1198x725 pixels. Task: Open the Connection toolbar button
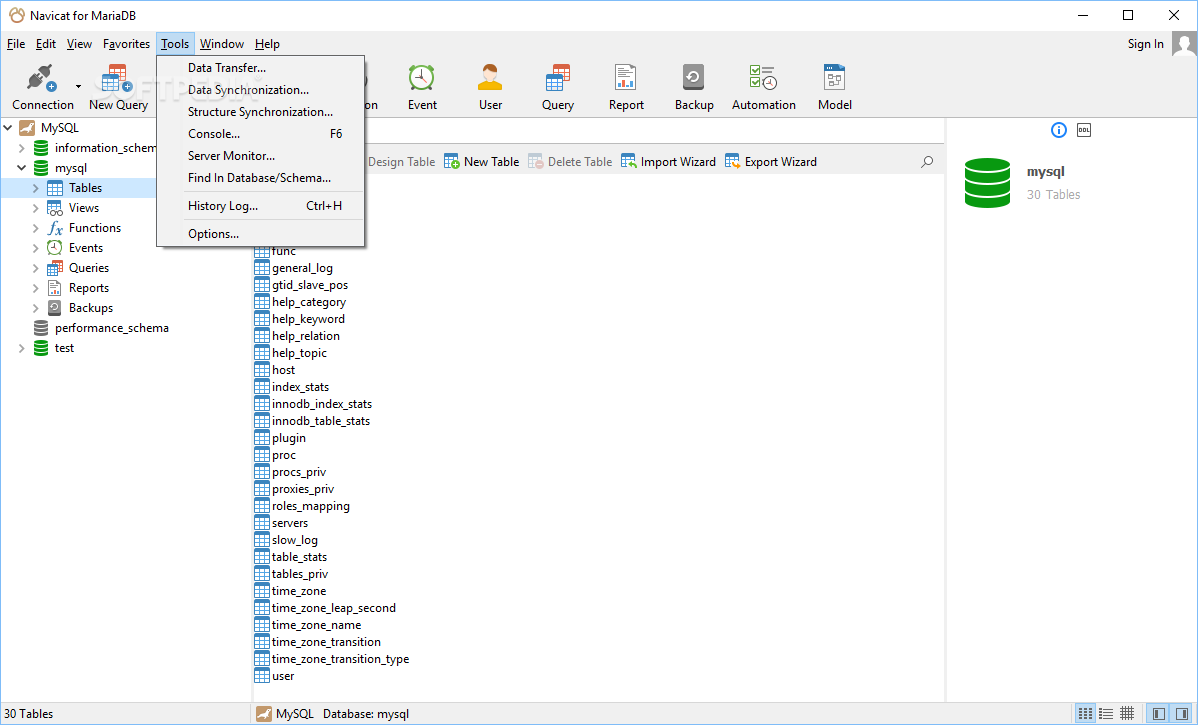[x=42, y=88]
